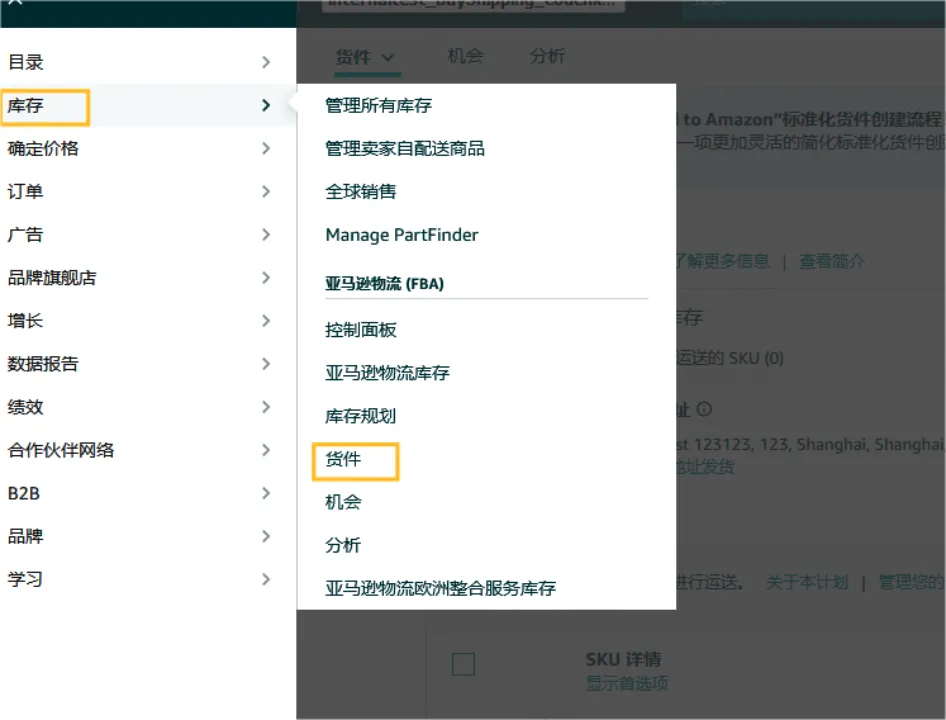Image resolution: width=946 pixels, height=720 pixels.
Task: Click the chevron arrow beside B2B
Action: point(266,493)
